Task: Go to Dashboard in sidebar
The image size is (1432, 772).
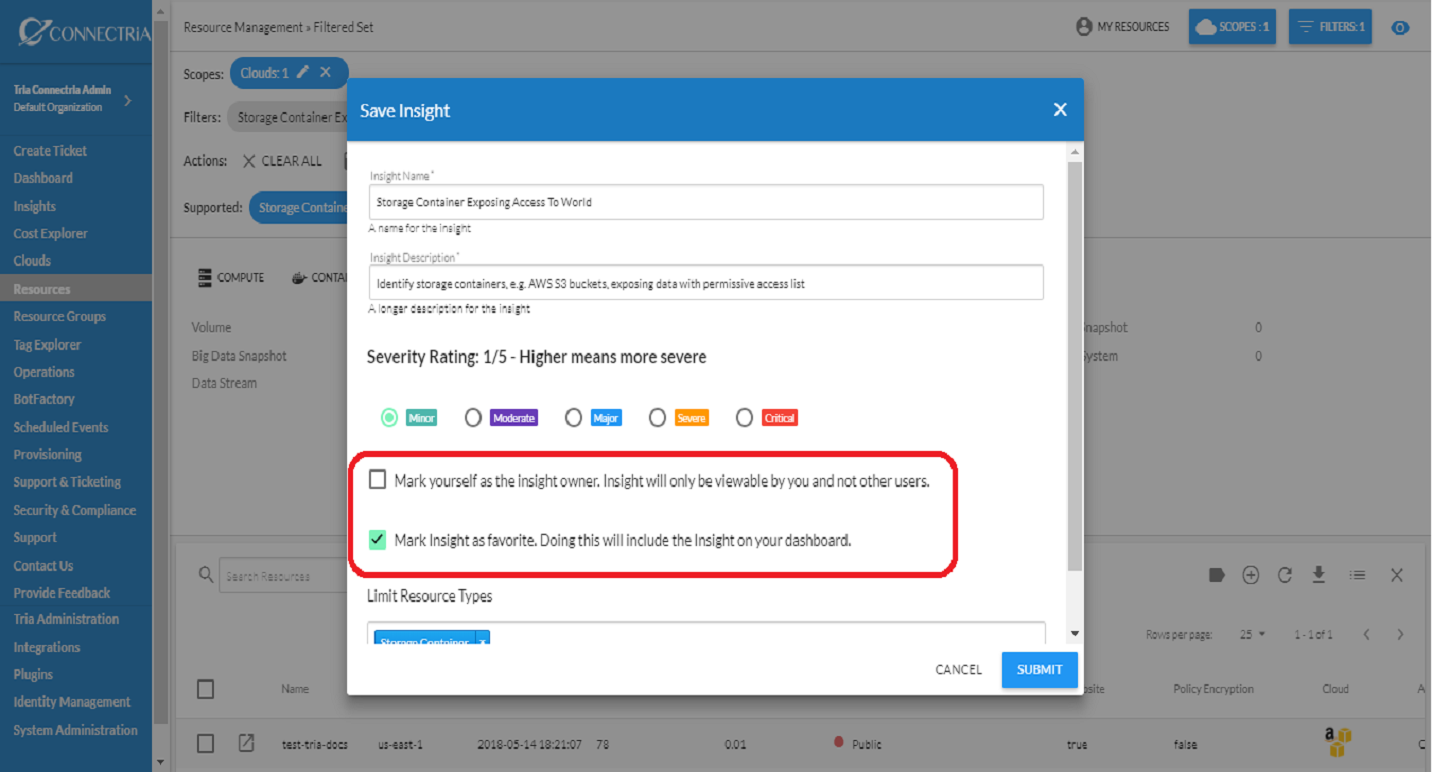Action: point(43,178)
